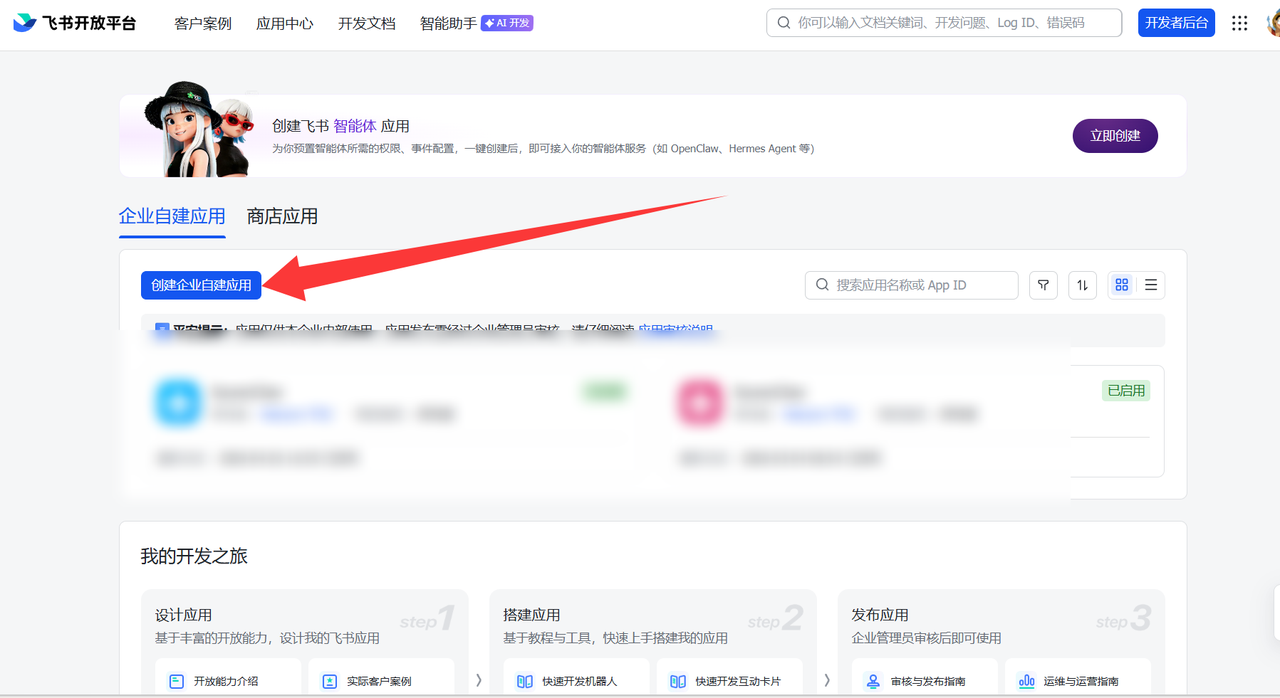Click the pink app icon card

coord(701,401)
